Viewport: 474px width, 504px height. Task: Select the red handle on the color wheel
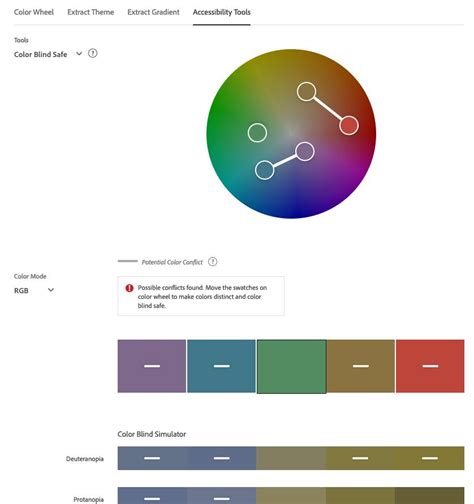coord(349,126)
